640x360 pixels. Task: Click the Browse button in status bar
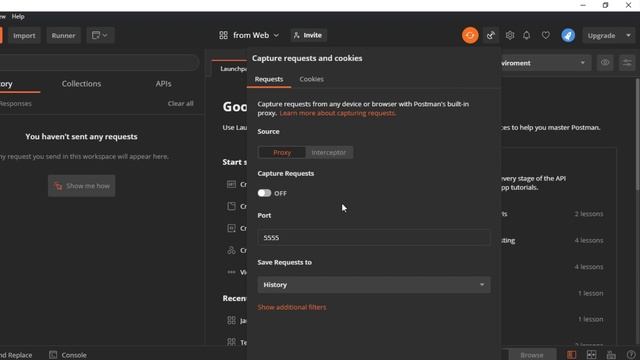coord(532,355)
